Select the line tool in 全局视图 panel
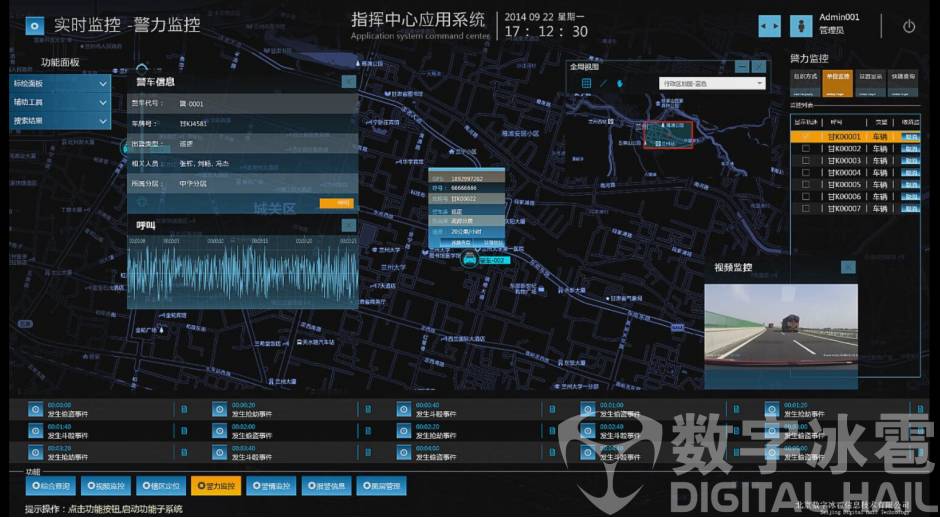The height and width of the screenshot is (518, 940). coord(603,83)
